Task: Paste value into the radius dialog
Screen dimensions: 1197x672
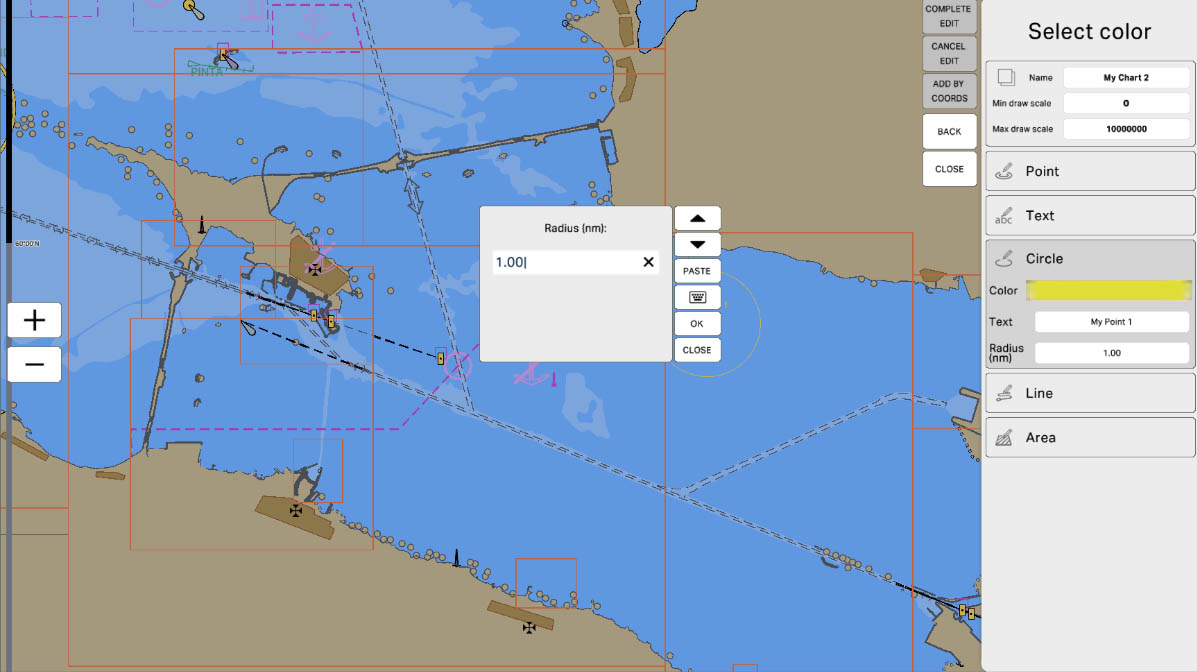Action: click(x=697, y=271)
